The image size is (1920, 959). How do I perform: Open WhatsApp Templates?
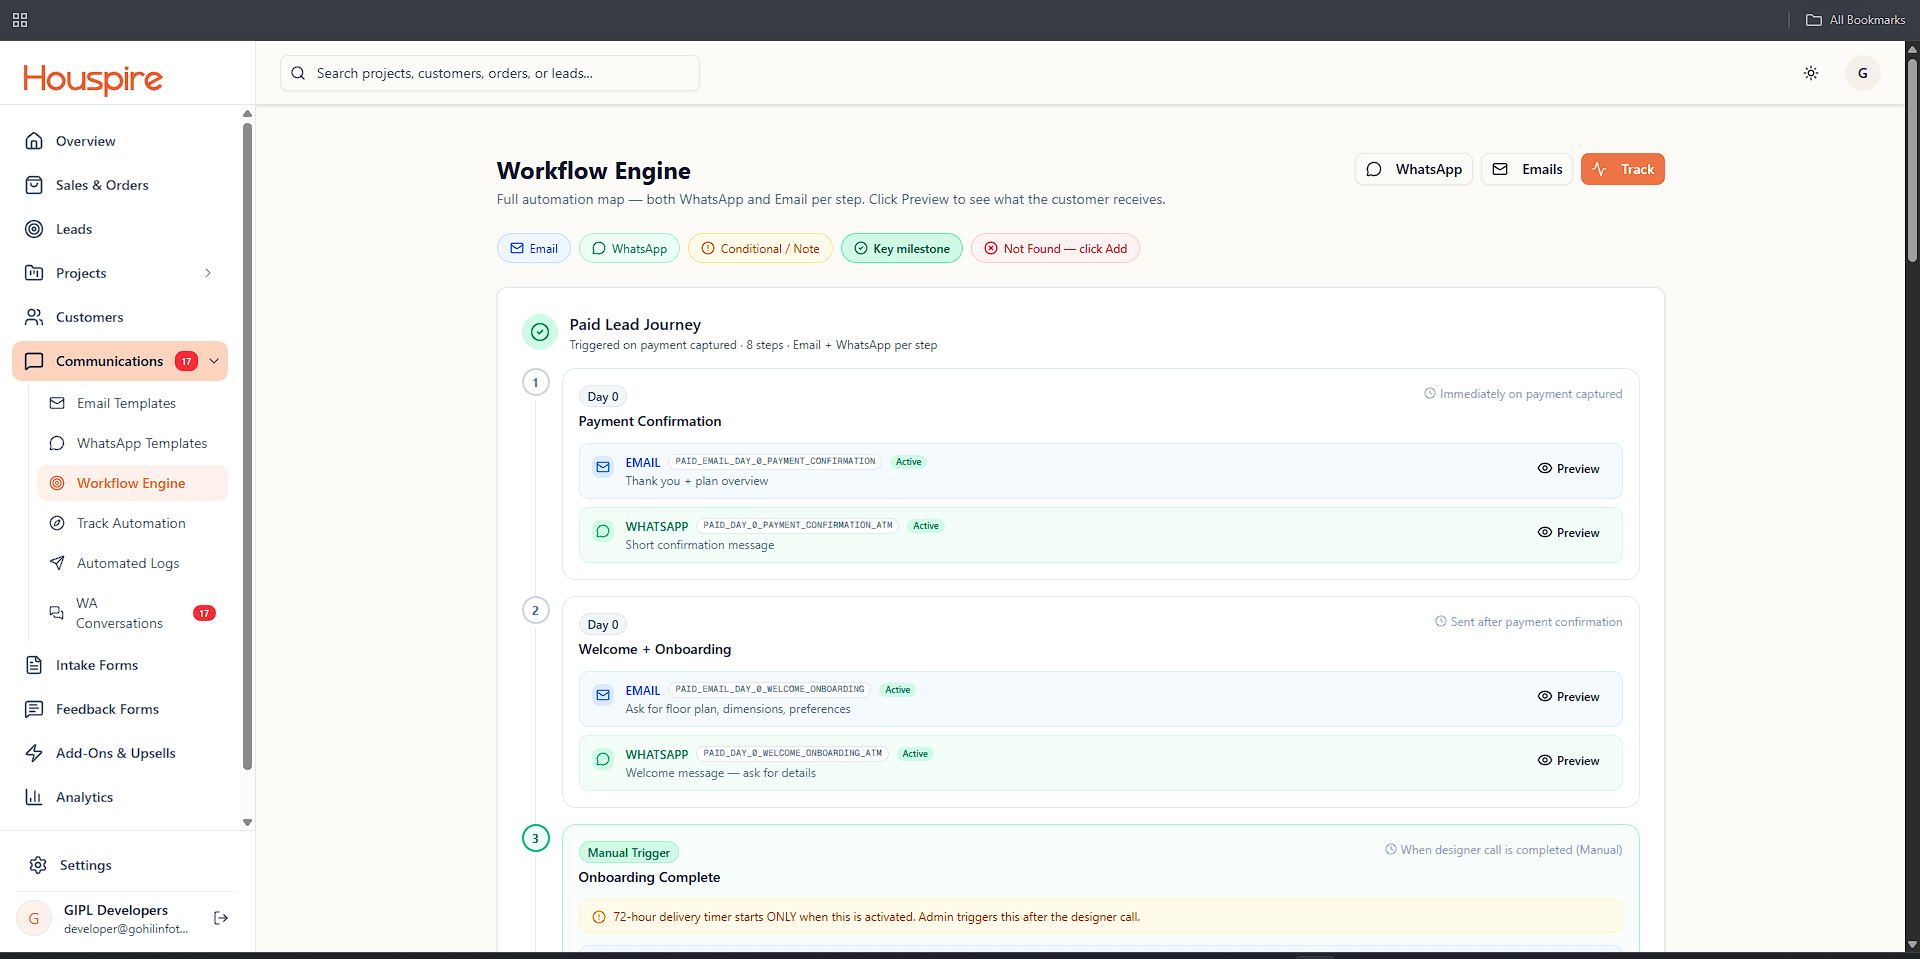(x=132, y=443)
